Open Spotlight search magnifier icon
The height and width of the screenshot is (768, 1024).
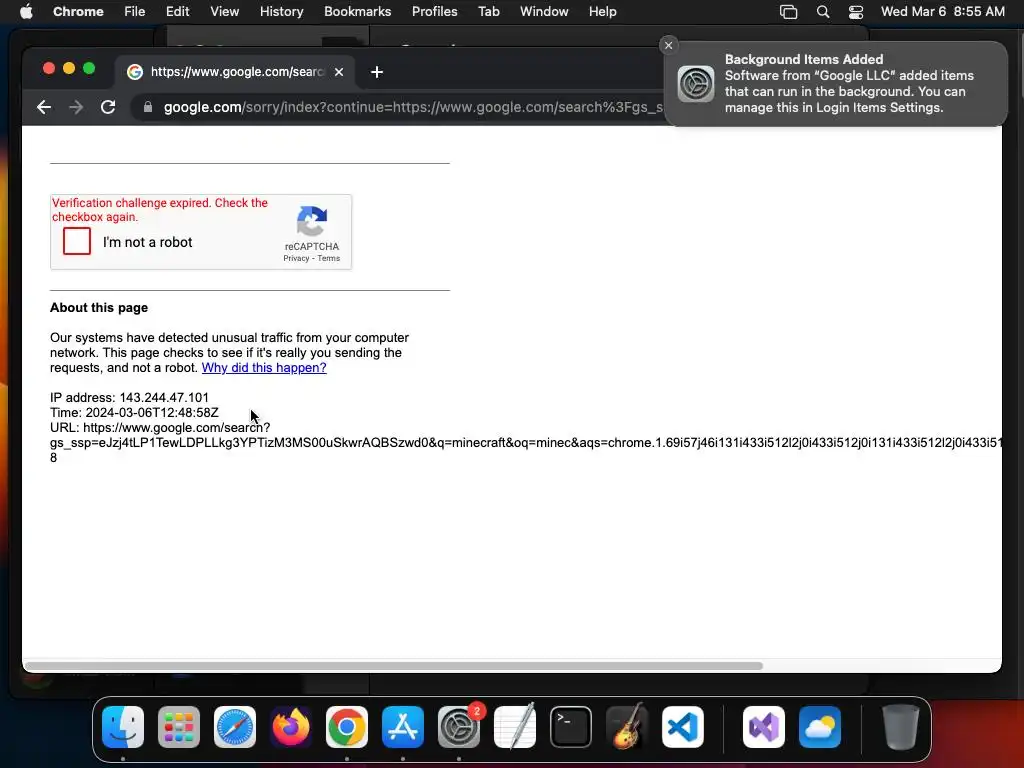(823, 12)
